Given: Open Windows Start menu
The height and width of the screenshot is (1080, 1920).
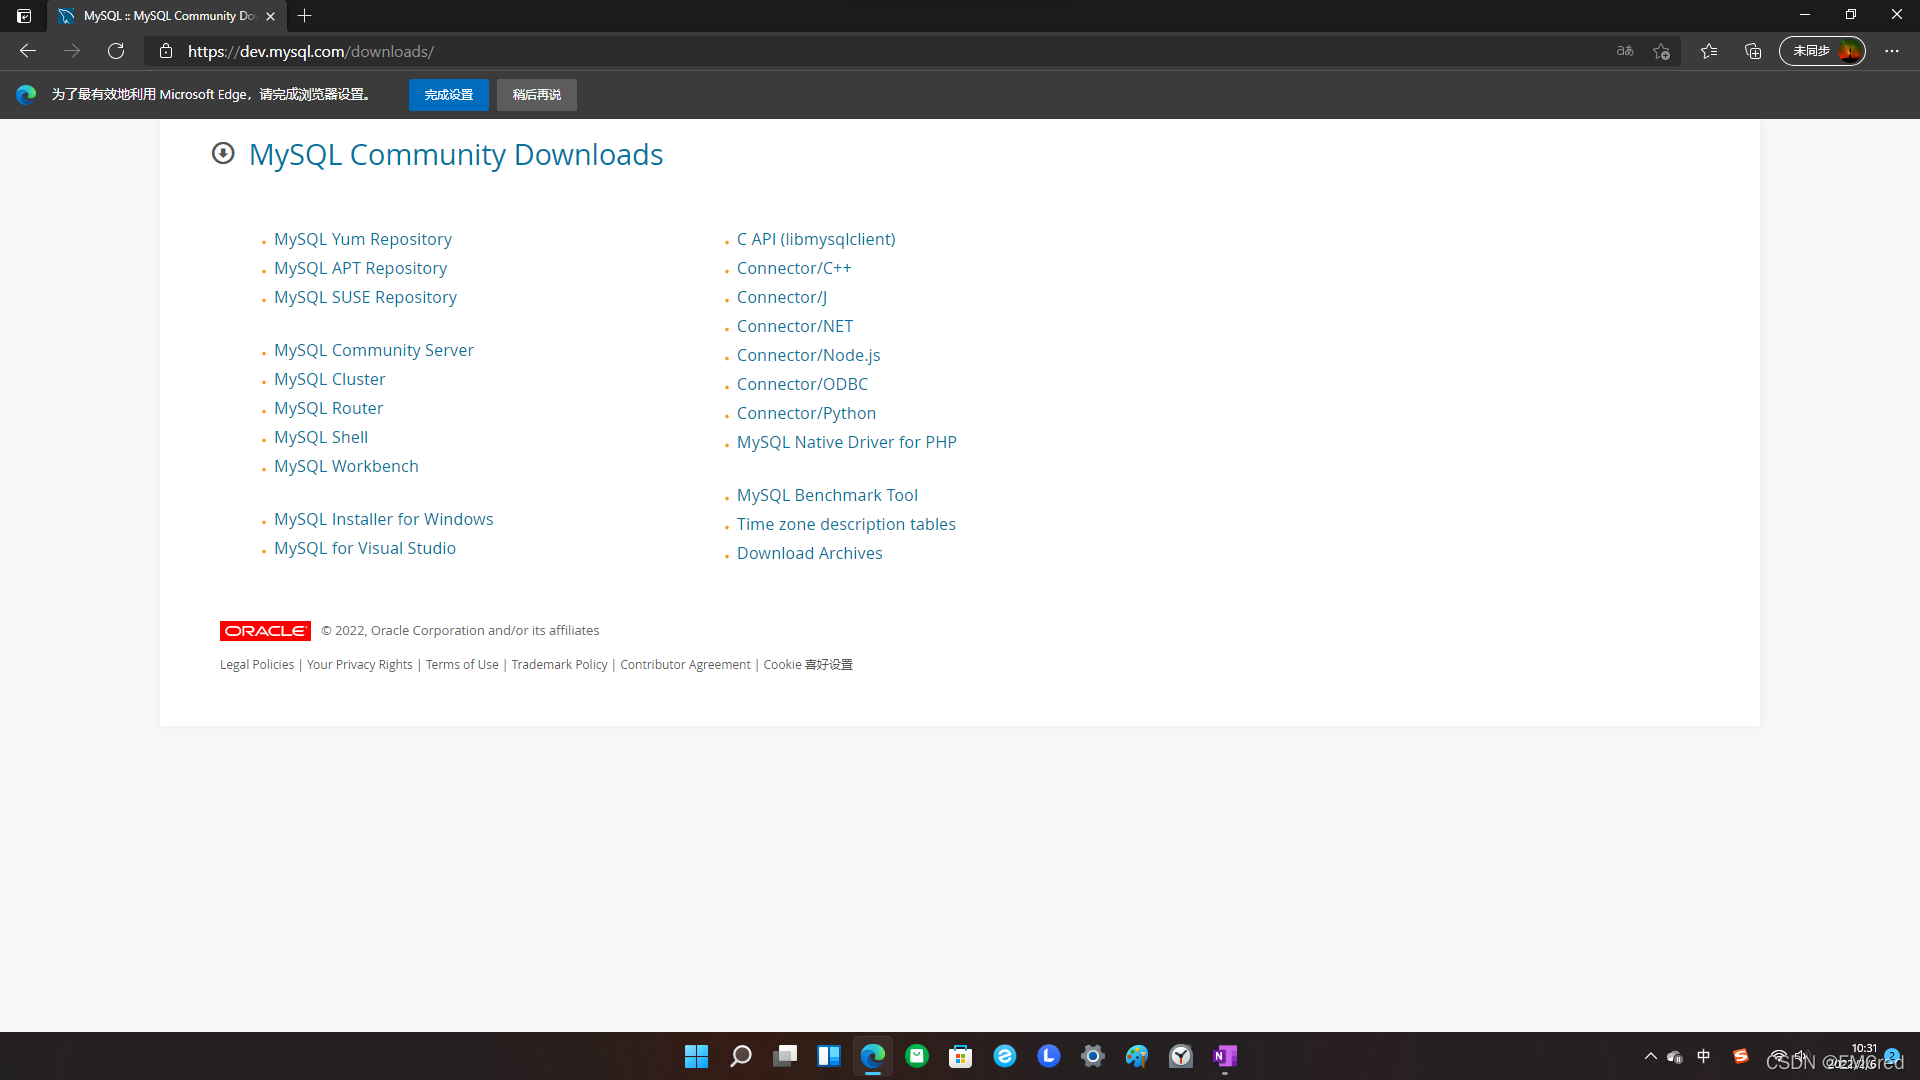Looking at the screenshot, I should click(x=696, y=1056).
